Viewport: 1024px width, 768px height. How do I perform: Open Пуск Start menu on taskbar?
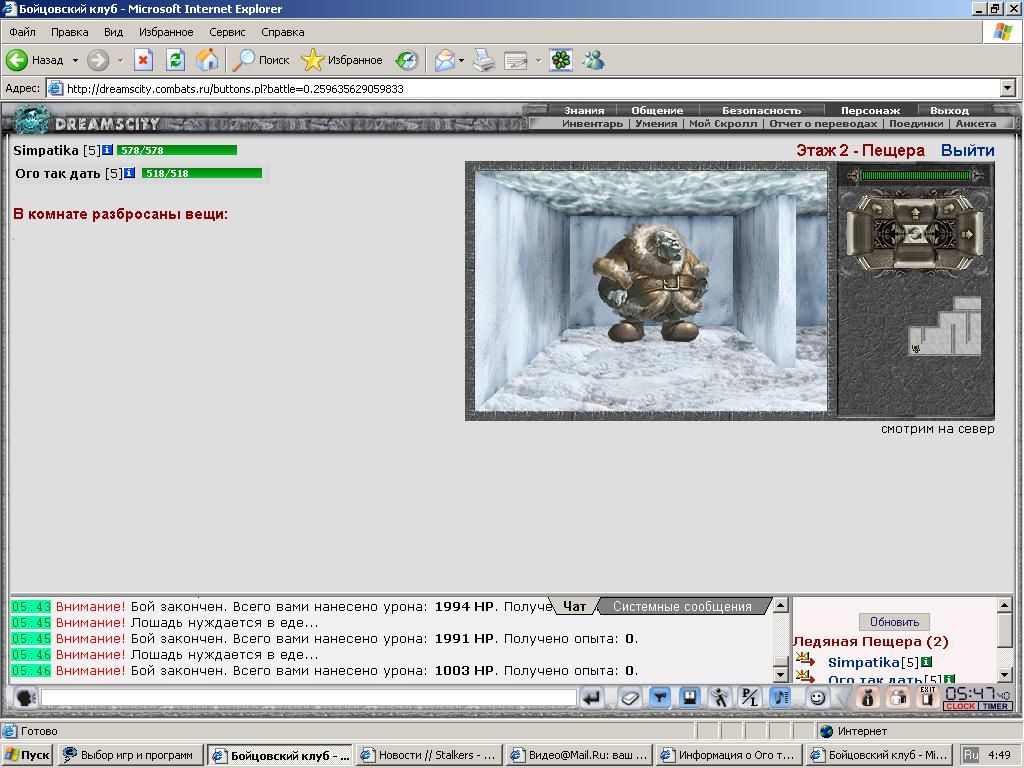pyautogui.click(x=27, y=755)
